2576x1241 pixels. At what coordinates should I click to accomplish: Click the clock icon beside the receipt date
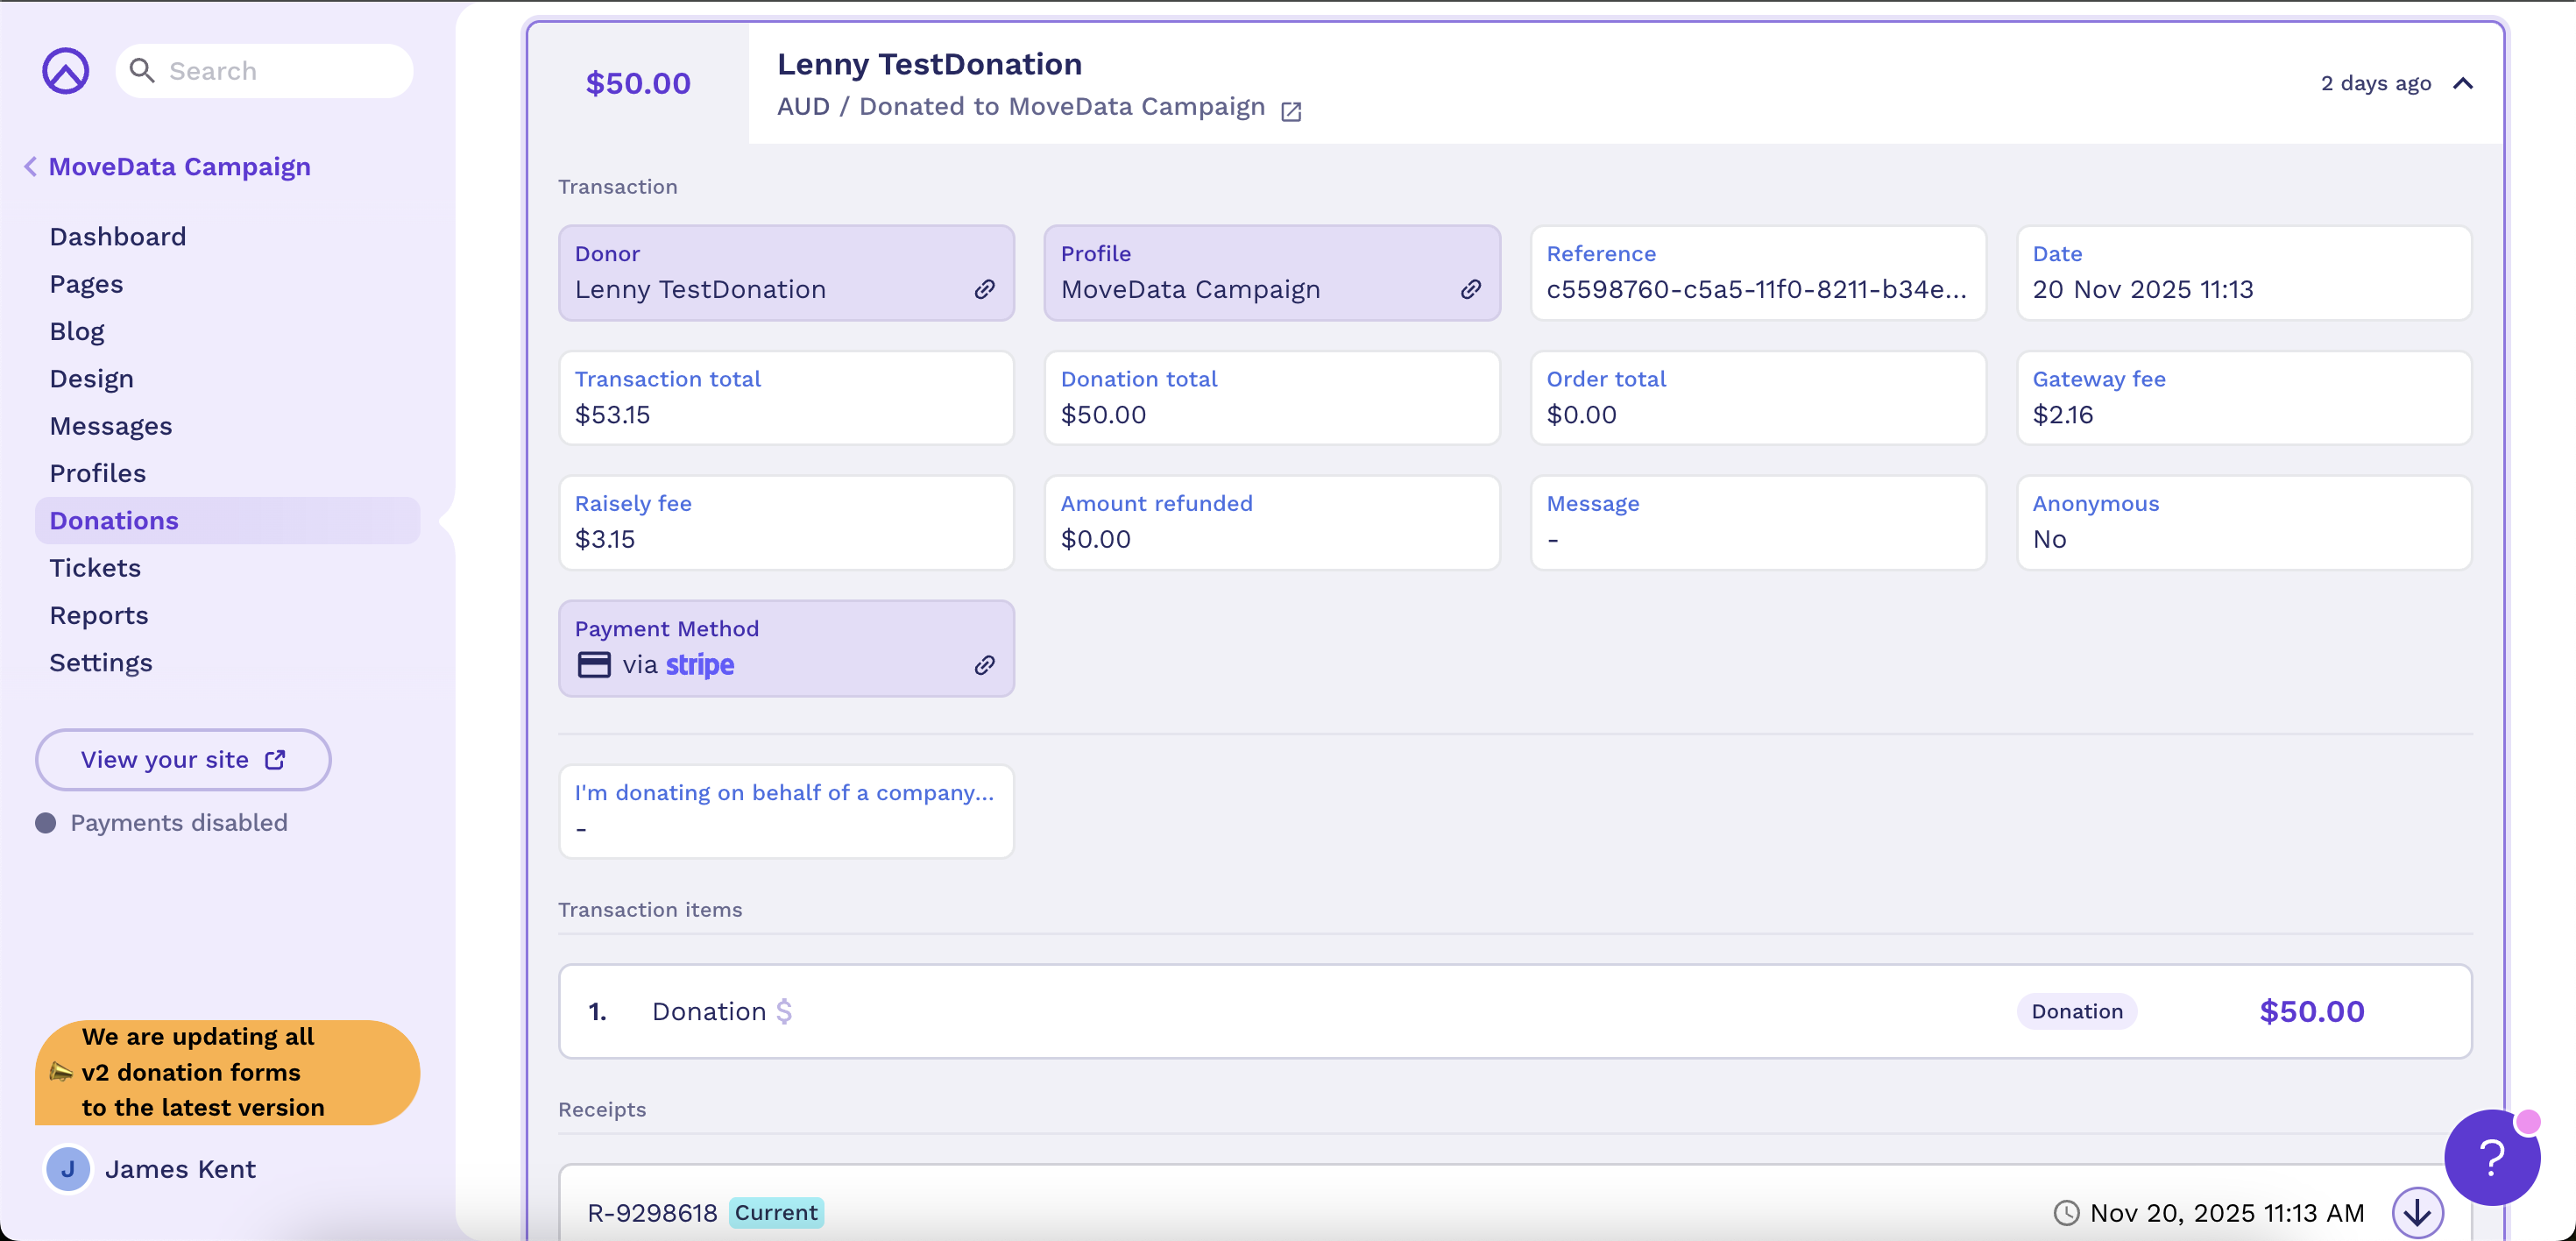[2068, 1212]
